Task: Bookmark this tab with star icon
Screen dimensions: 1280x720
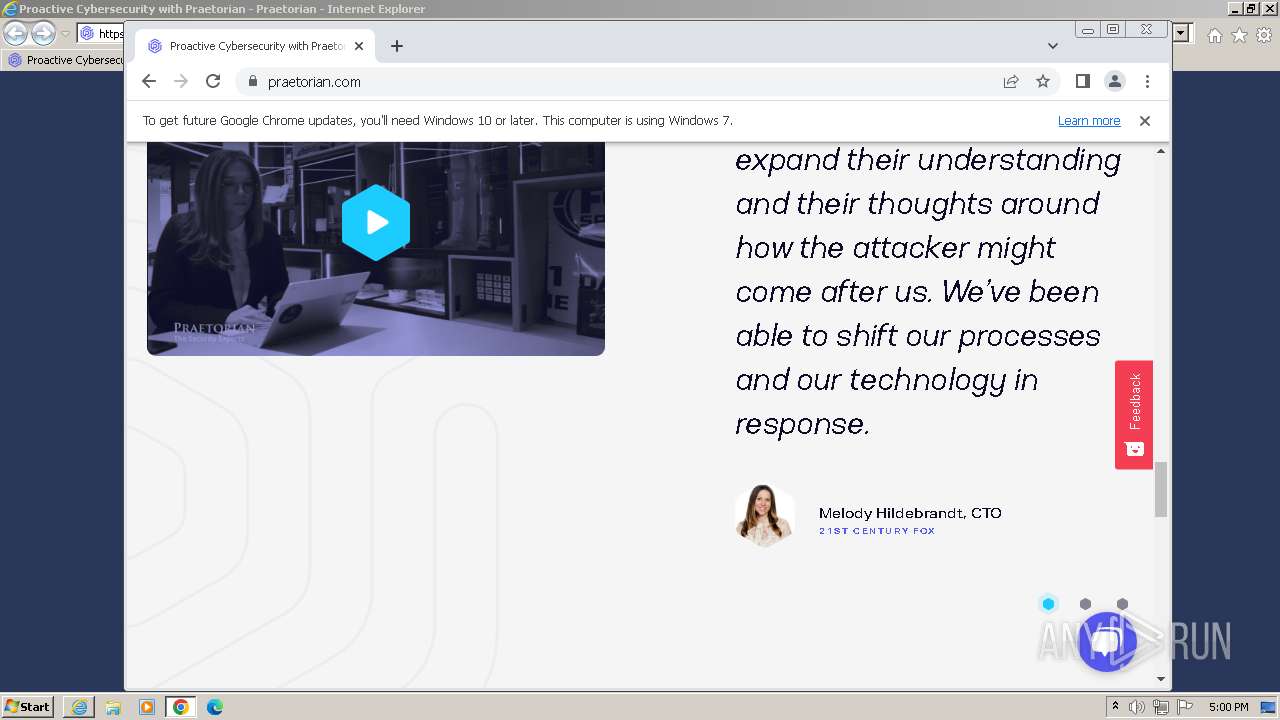Action: pyautogui.click(x=1043, y=82)
